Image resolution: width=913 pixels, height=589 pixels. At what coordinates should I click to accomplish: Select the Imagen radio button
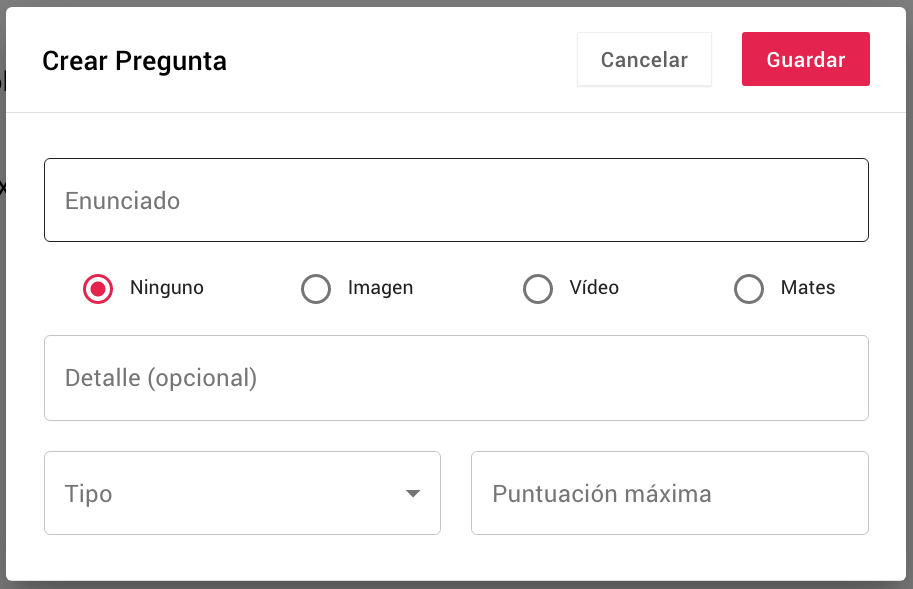click(x=316, y=289)
